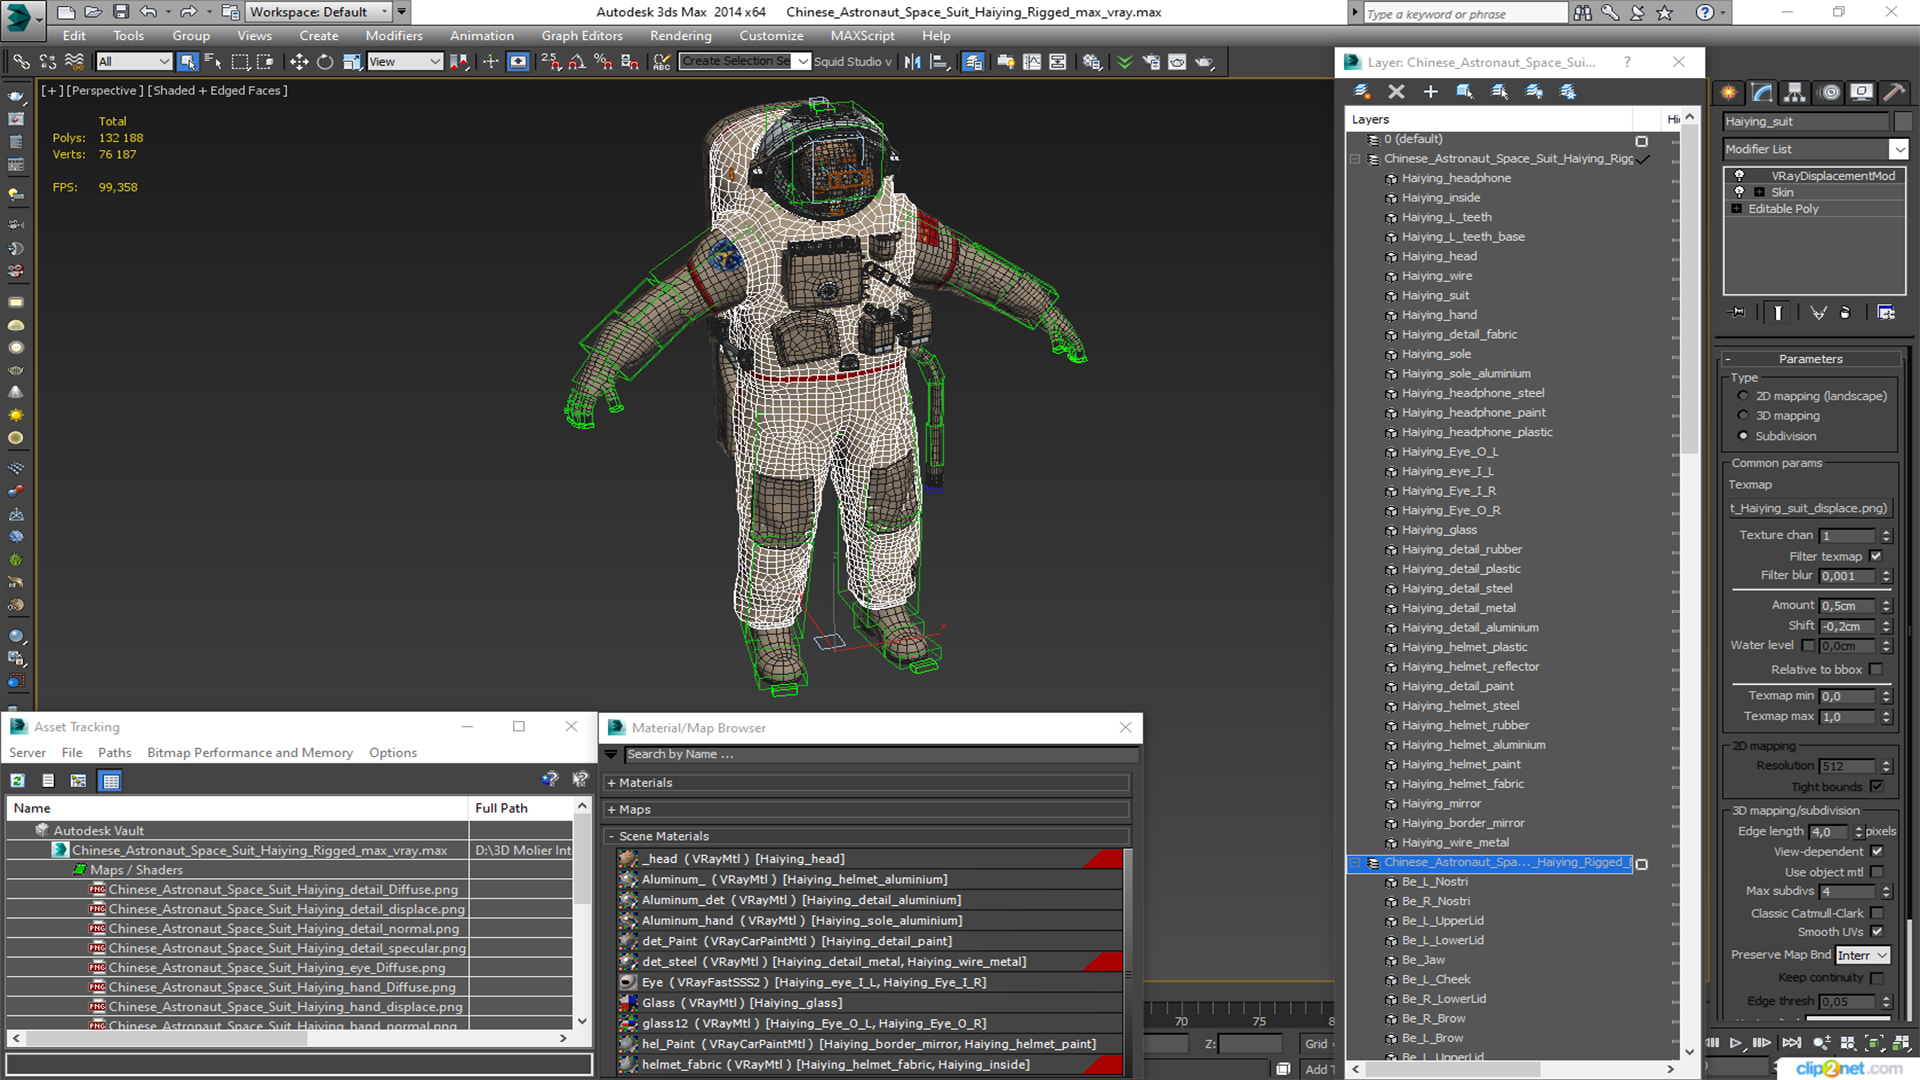Expand the Materials group in Material Browser
This screenshot has width=1920, height=1080.
pos(611,783)
